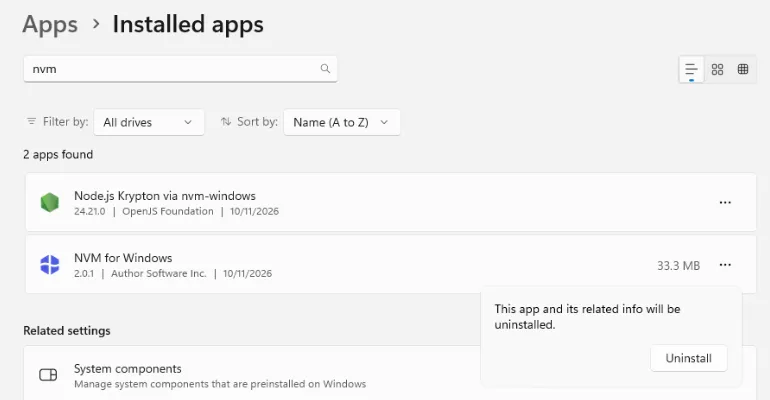Select Node.js Krypton via nvm-windows title
Image resolution: width=770 pixels, height=400 pixels.
coord(165,196)
